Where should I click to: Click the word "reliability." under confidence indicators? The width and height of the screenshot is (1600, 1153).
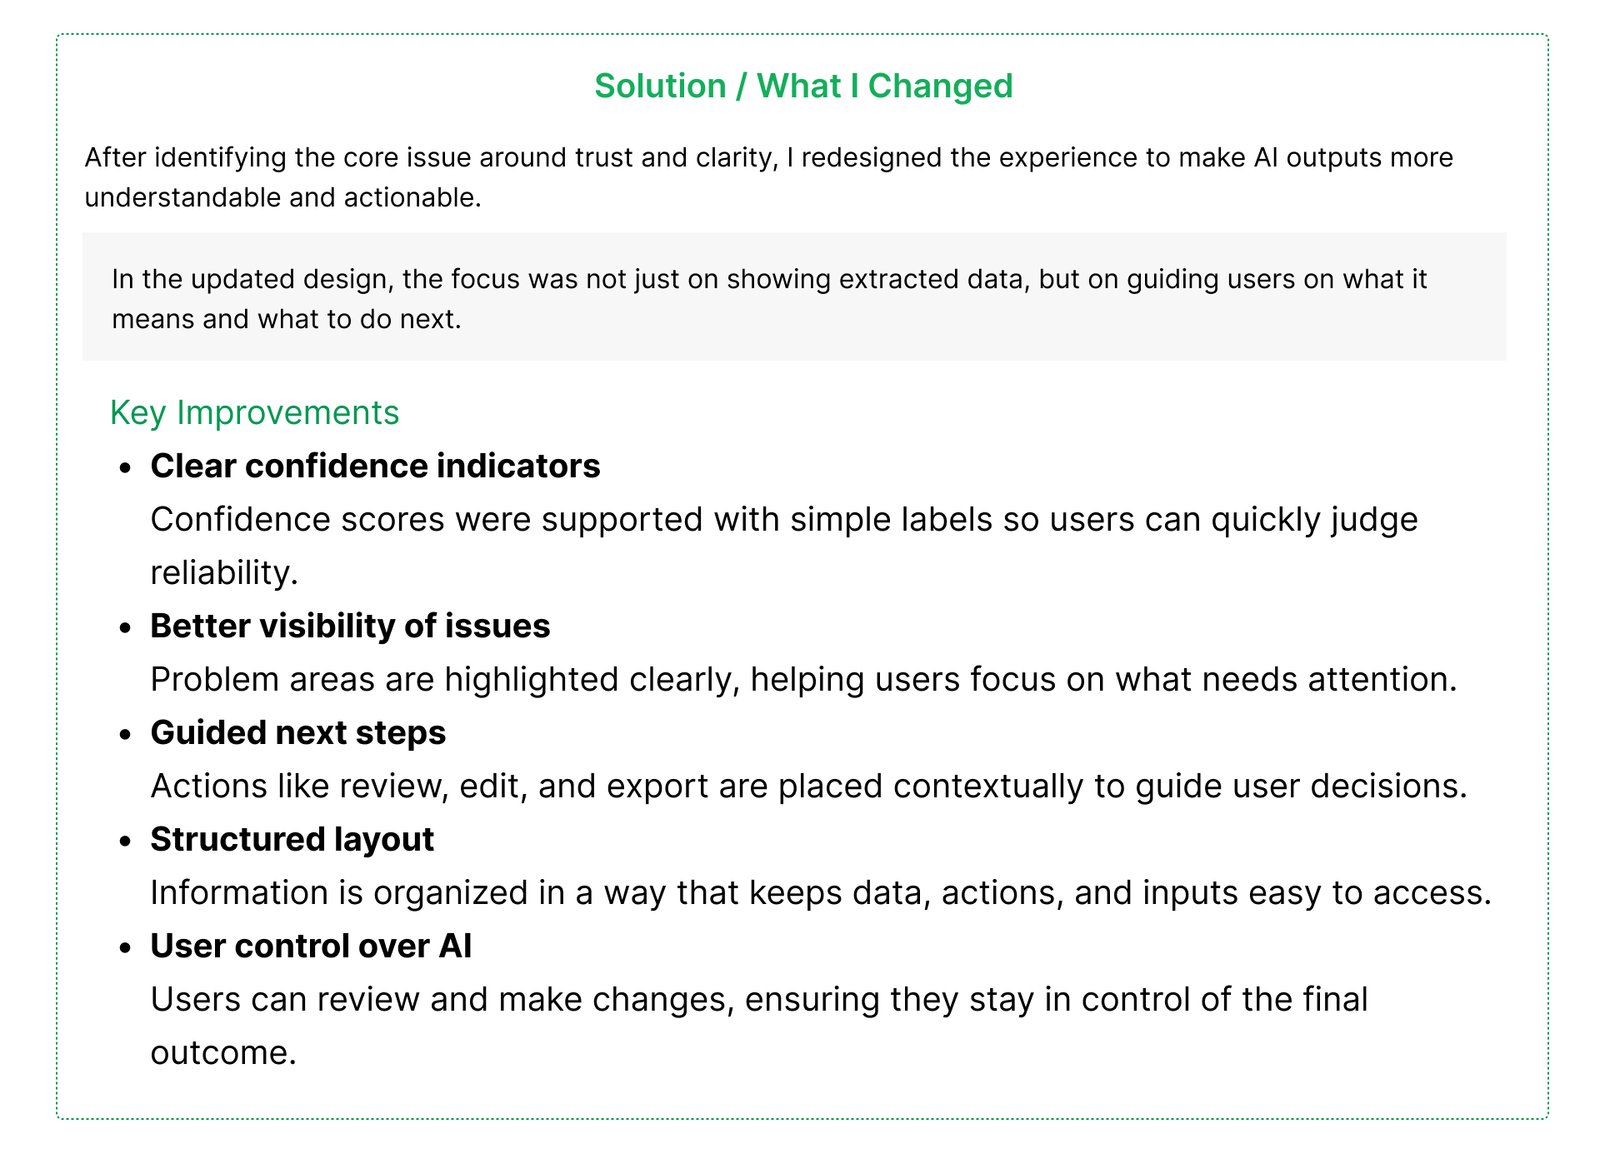click(224, 573)
